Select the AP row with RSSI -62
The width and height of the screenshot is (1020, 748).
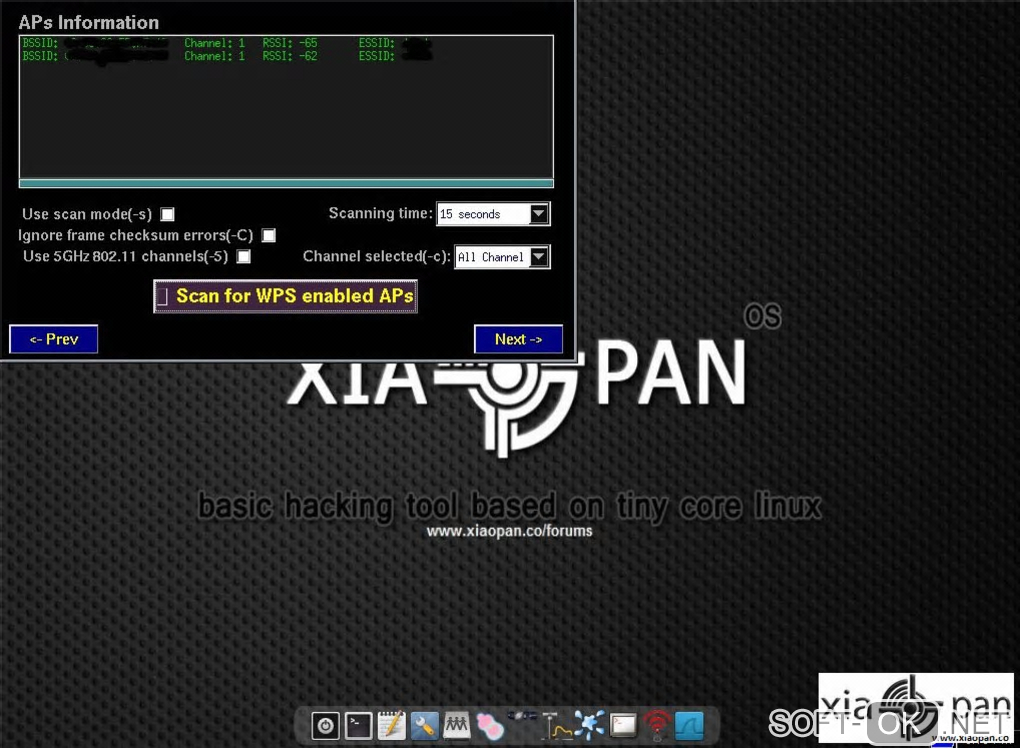point(286,56)
